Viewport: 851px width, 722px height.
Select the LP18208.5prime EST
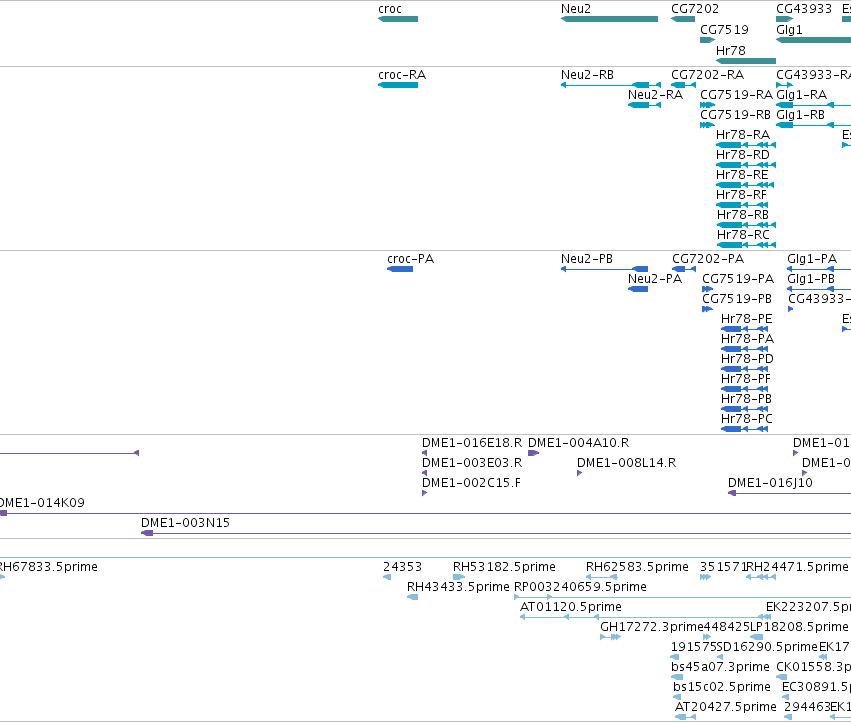point(756,637)
